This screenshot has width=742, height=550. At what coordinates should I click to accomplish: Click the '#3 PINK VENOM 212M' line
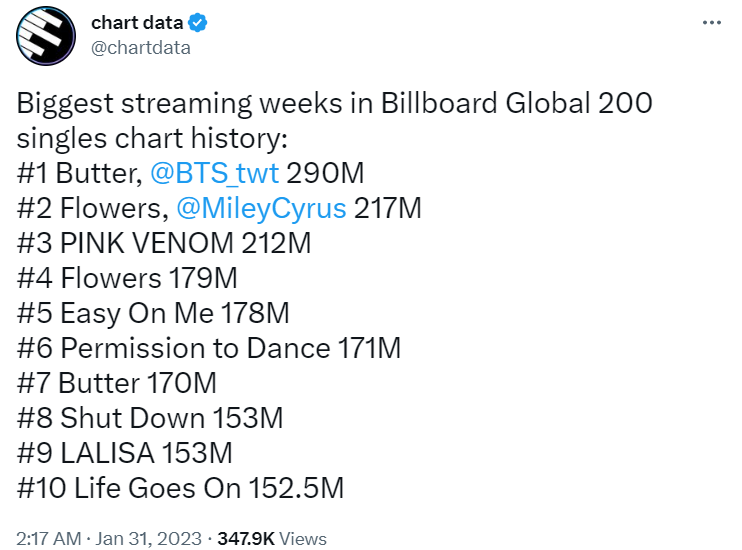[x=164, y=243]
